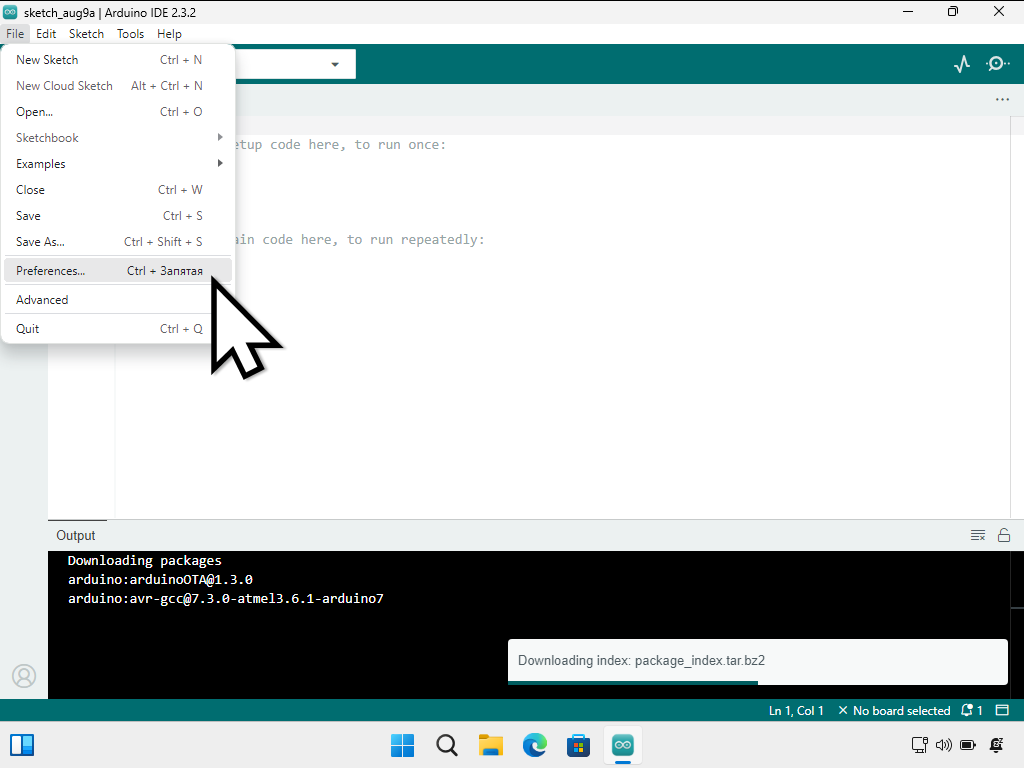Select Open... in the File menu

(118, 112)
